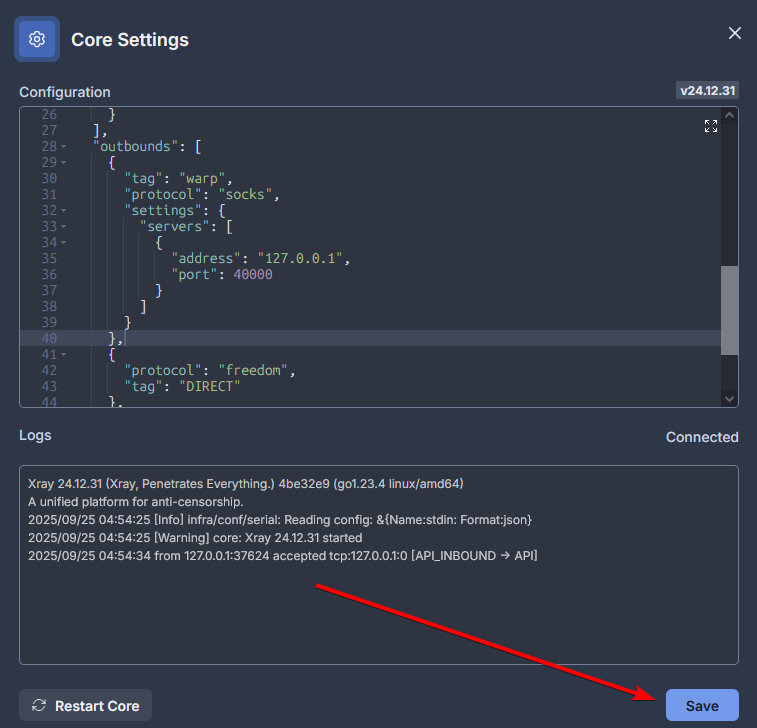Collapse the "settings" block at line 32
Image resolution: width=757 pixels, height=728 pixels.
coord(63,211)
